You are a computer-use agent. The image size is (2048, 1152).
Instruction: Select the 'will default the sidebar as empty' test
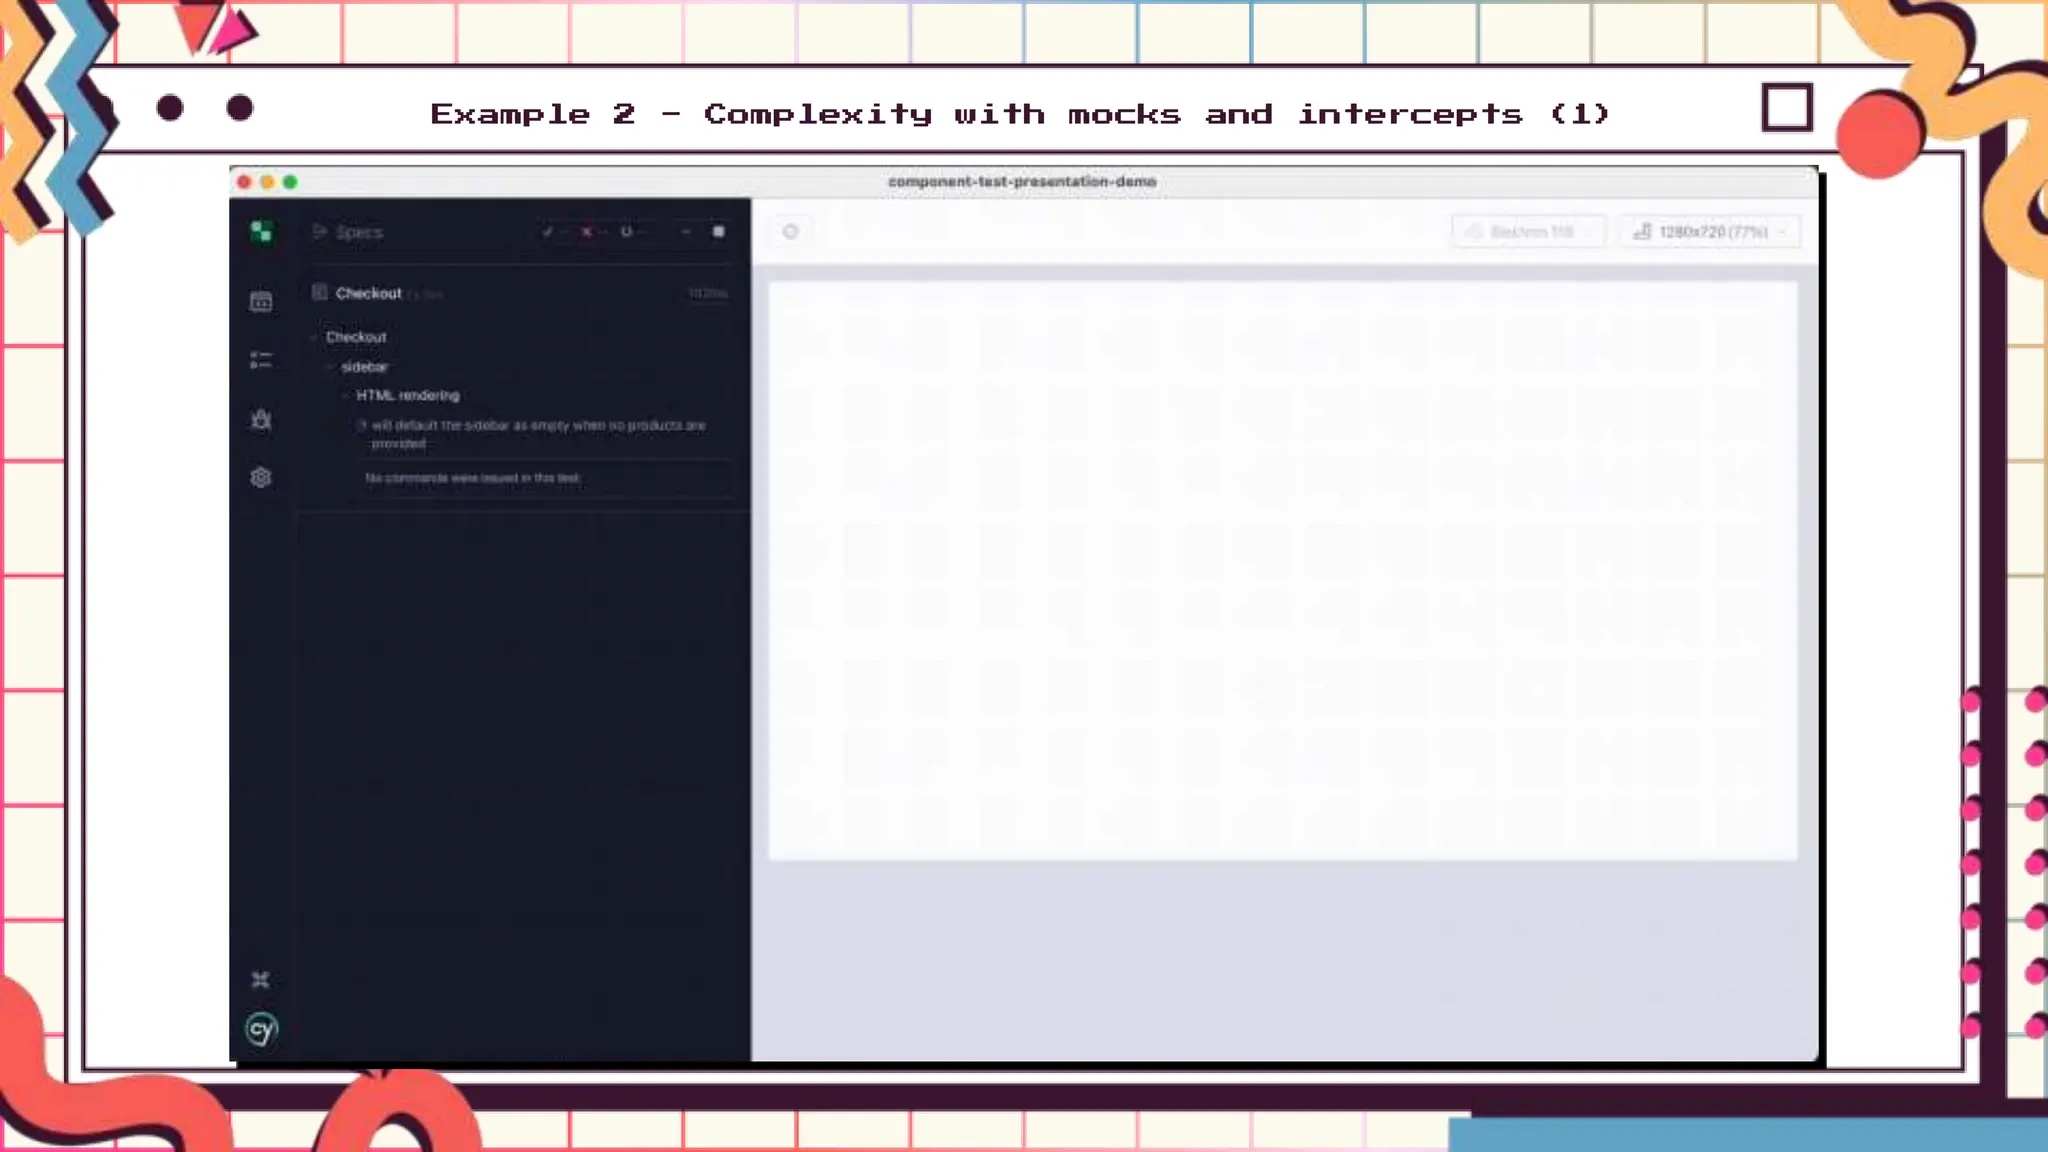point(538,434)
